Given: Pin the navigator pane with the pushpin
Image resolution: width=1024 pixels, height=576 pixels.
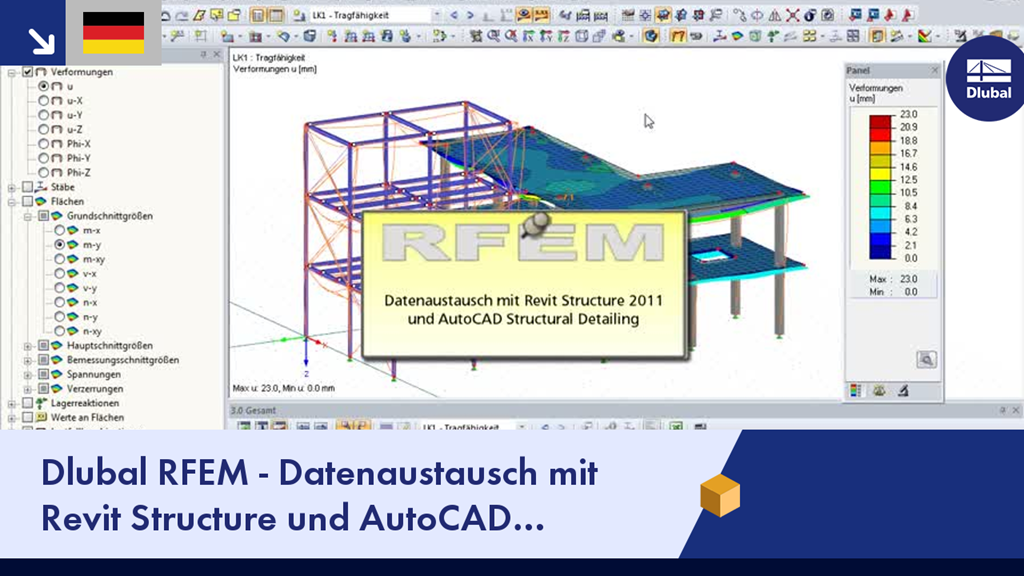Looking at the screenshot, I should 203,55.
